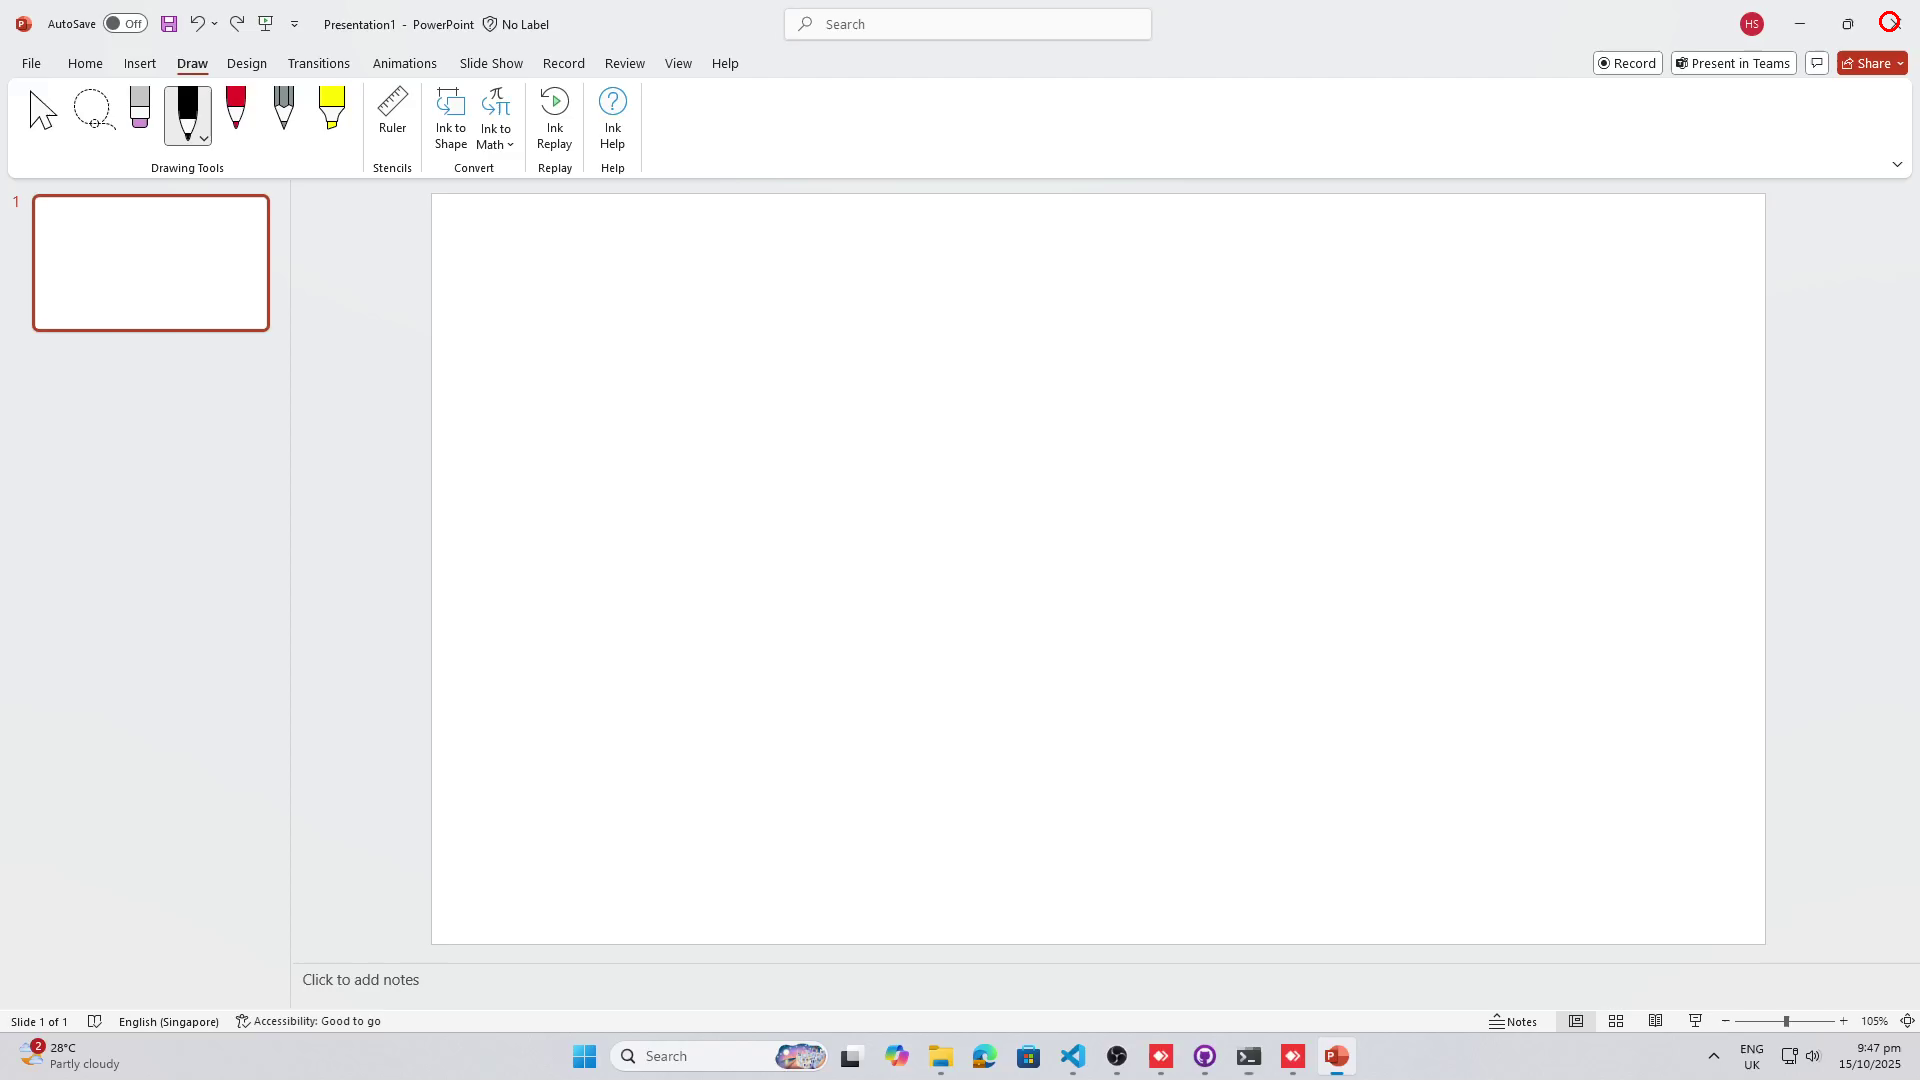This screenshot has height=1080, width=1920.
Task: Select slide 1 thumbnail
Action: click(x=151, y=263)
